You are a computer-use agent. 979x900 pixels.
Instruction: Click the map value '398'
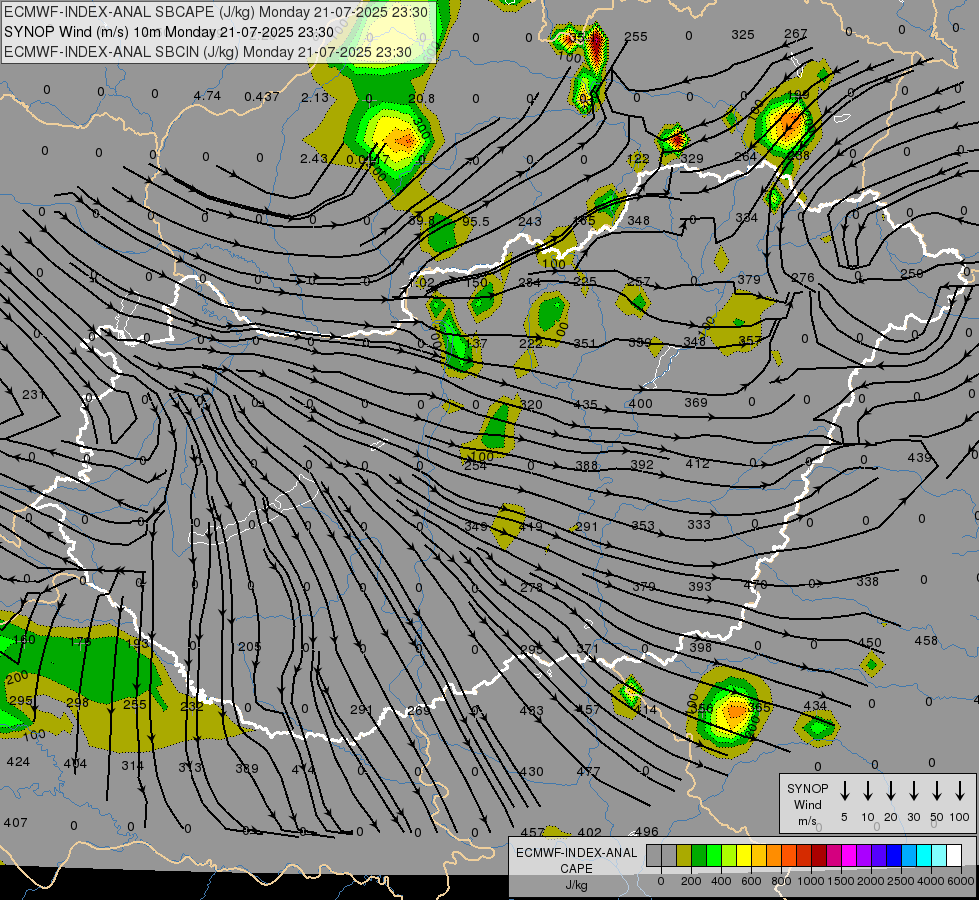click(x=701, y=647)
